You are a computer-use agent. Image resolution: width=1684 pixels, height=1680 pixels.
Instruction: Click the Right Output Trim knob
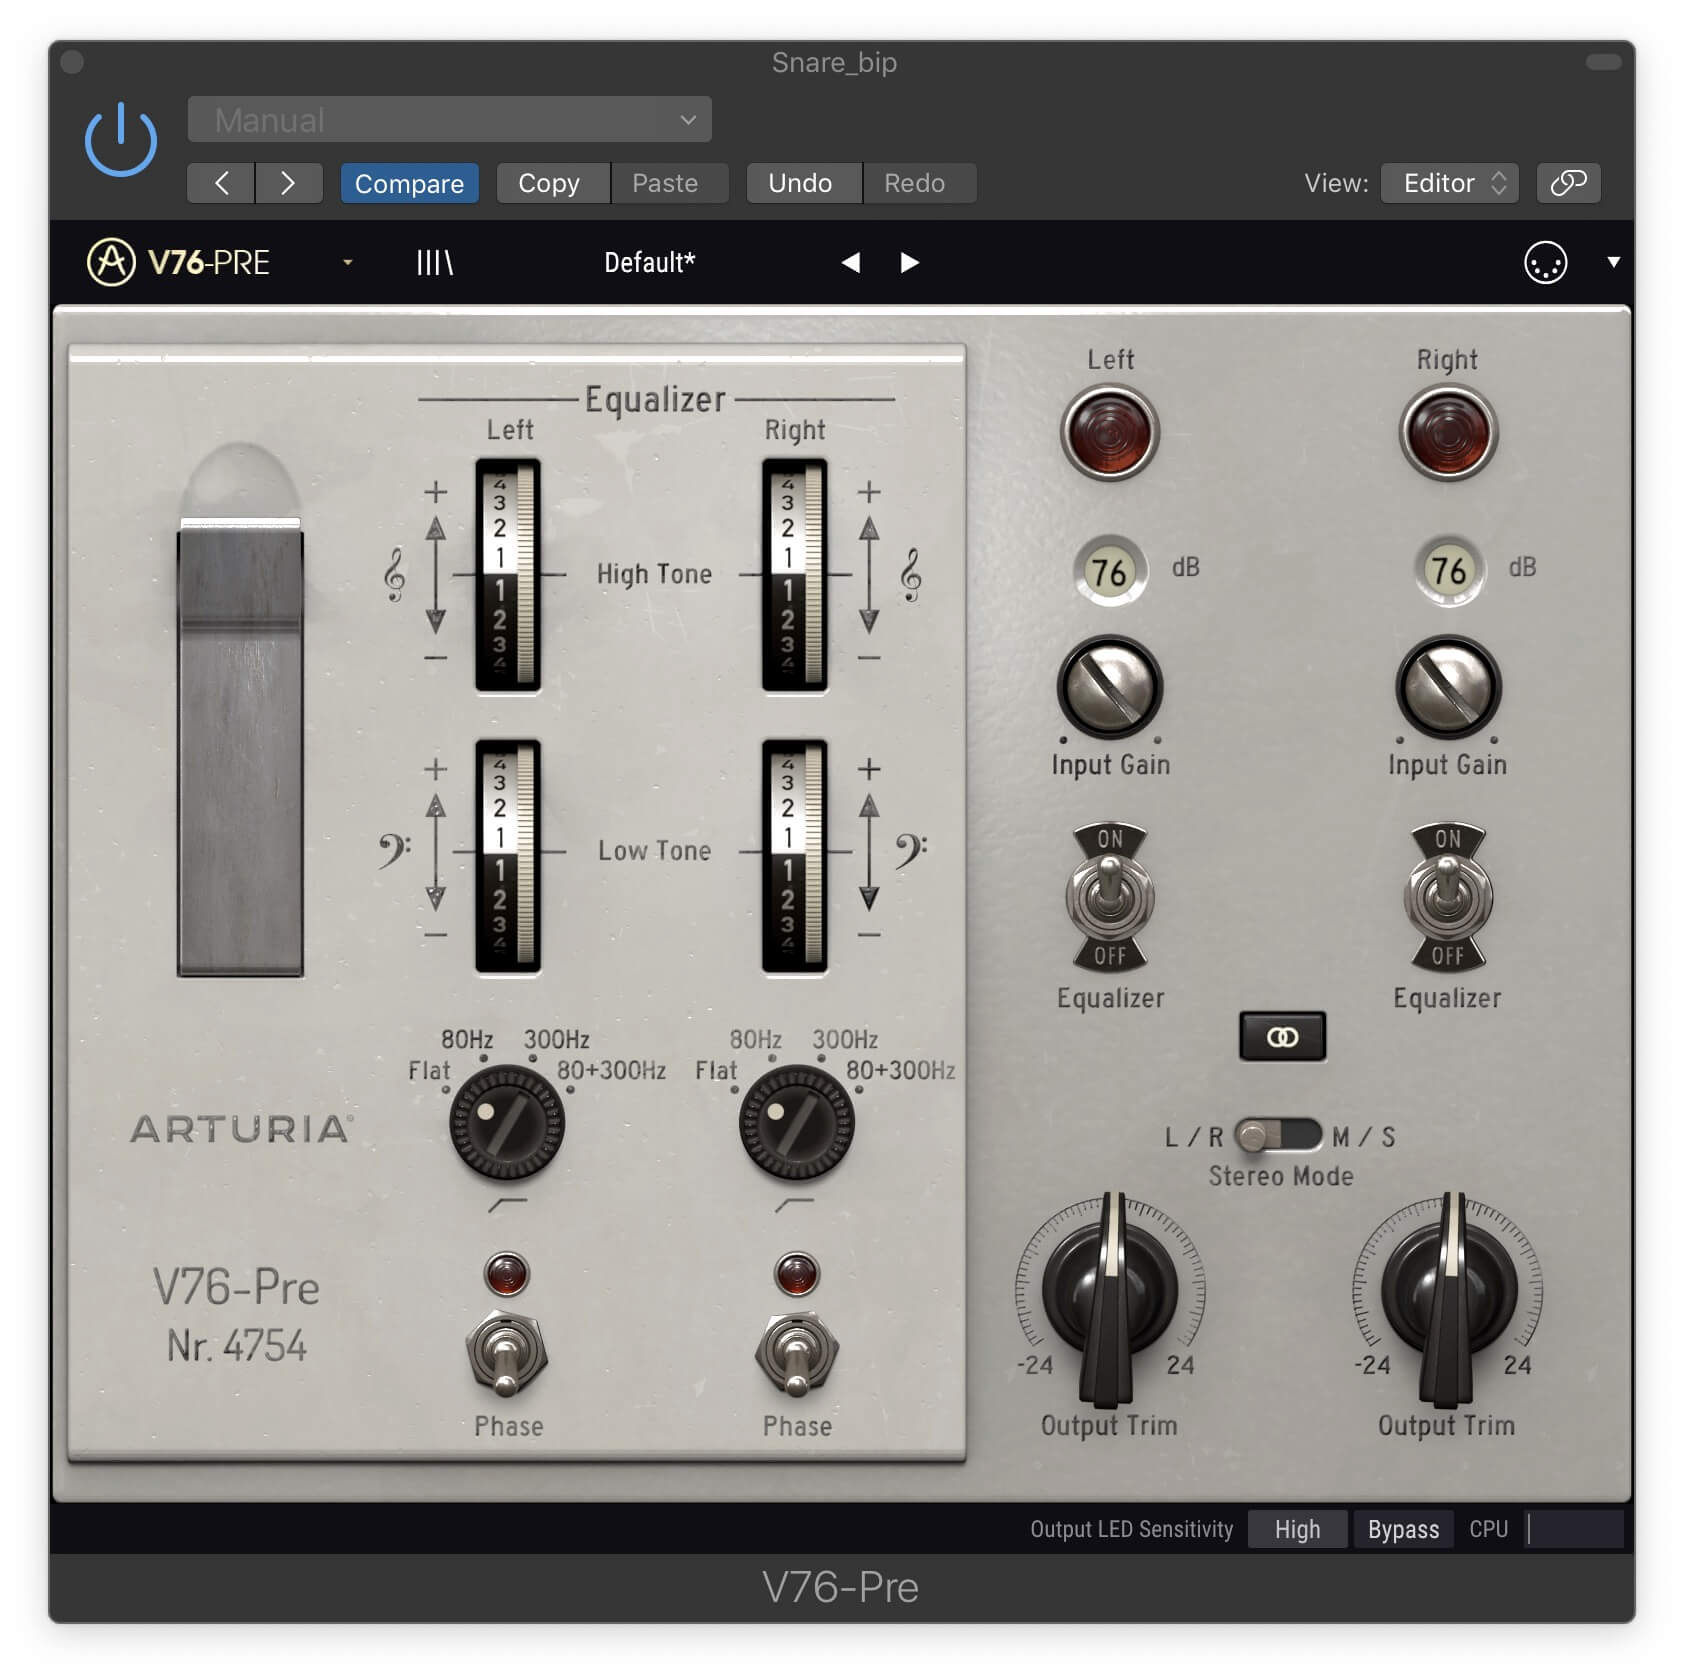coord(1448,1295)
